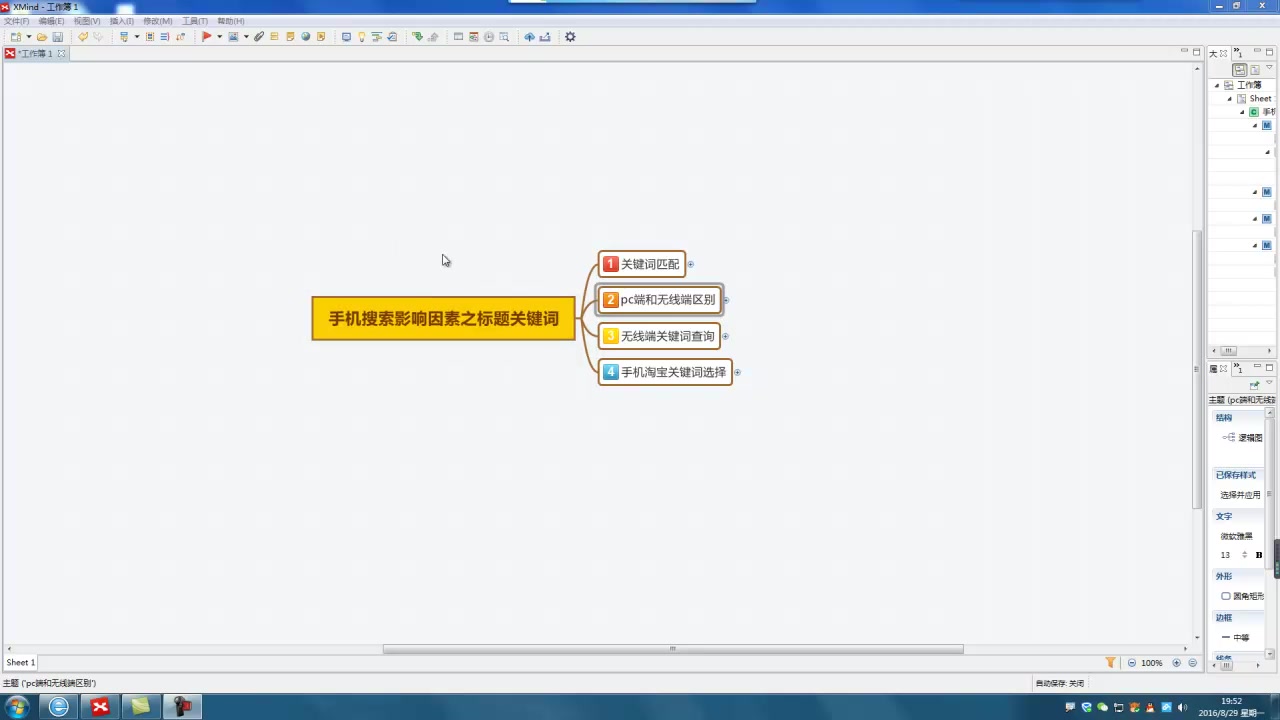Select the 关键词匹配 topic
The image size is (1280, 720).
[x=642, y=264]
